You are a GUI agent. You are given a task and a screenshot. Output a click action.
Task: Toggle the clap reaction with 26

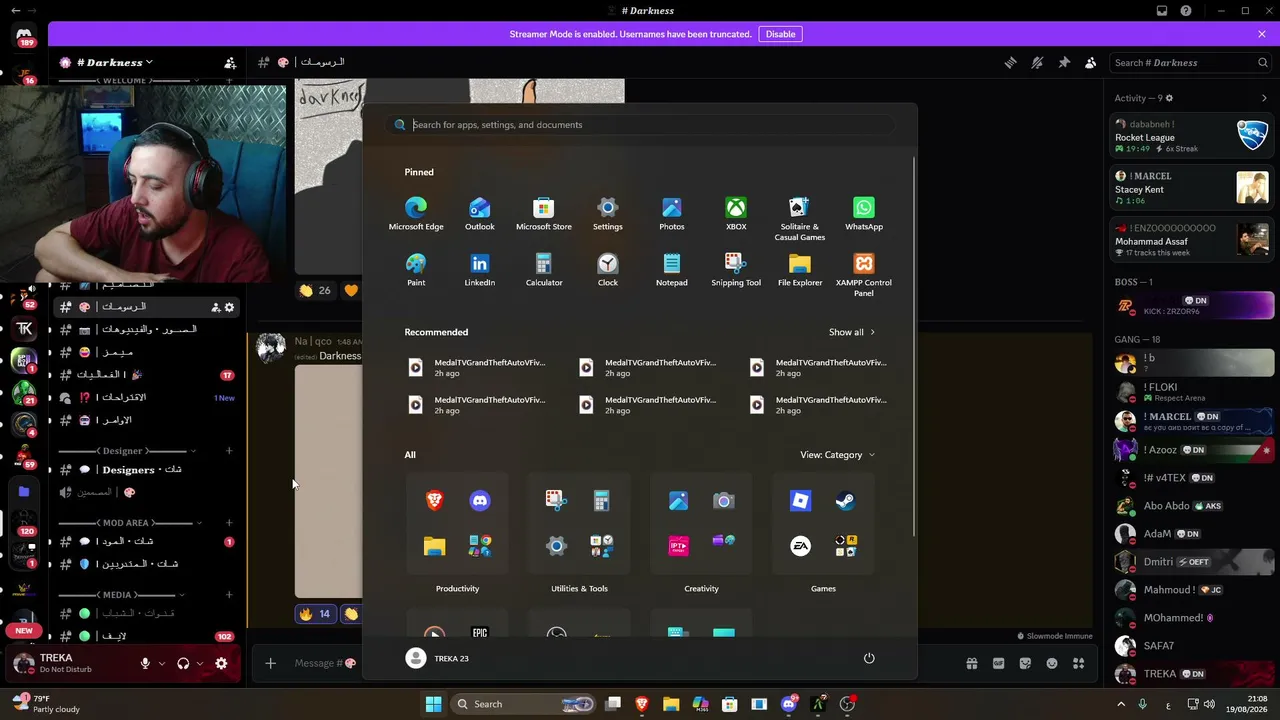(x=315, y=290)
